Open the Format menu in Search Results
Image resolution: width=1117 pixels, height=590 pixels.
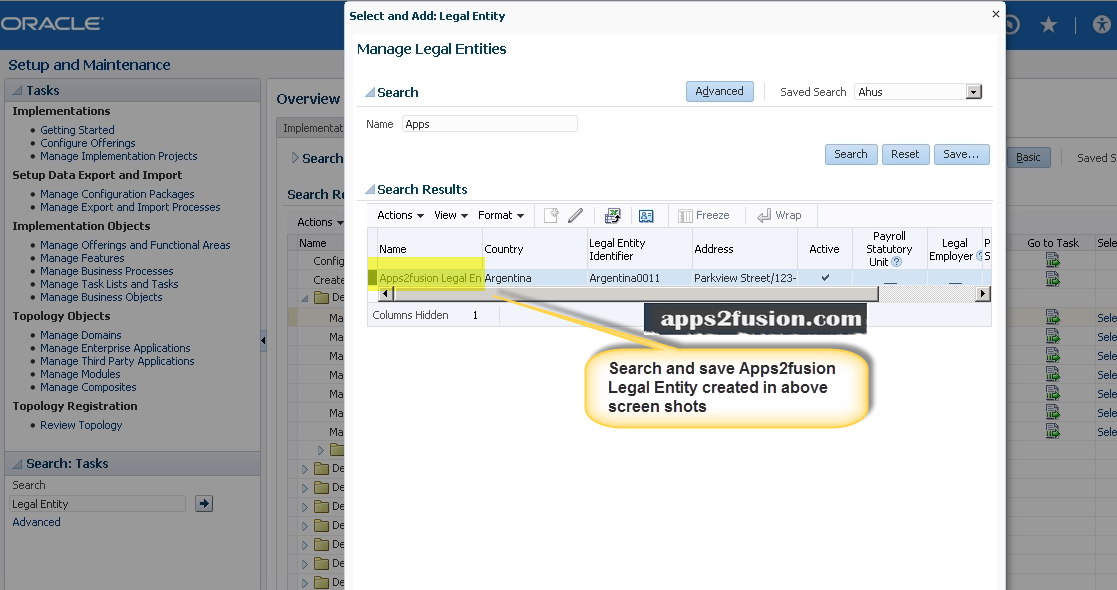(501, 215)
